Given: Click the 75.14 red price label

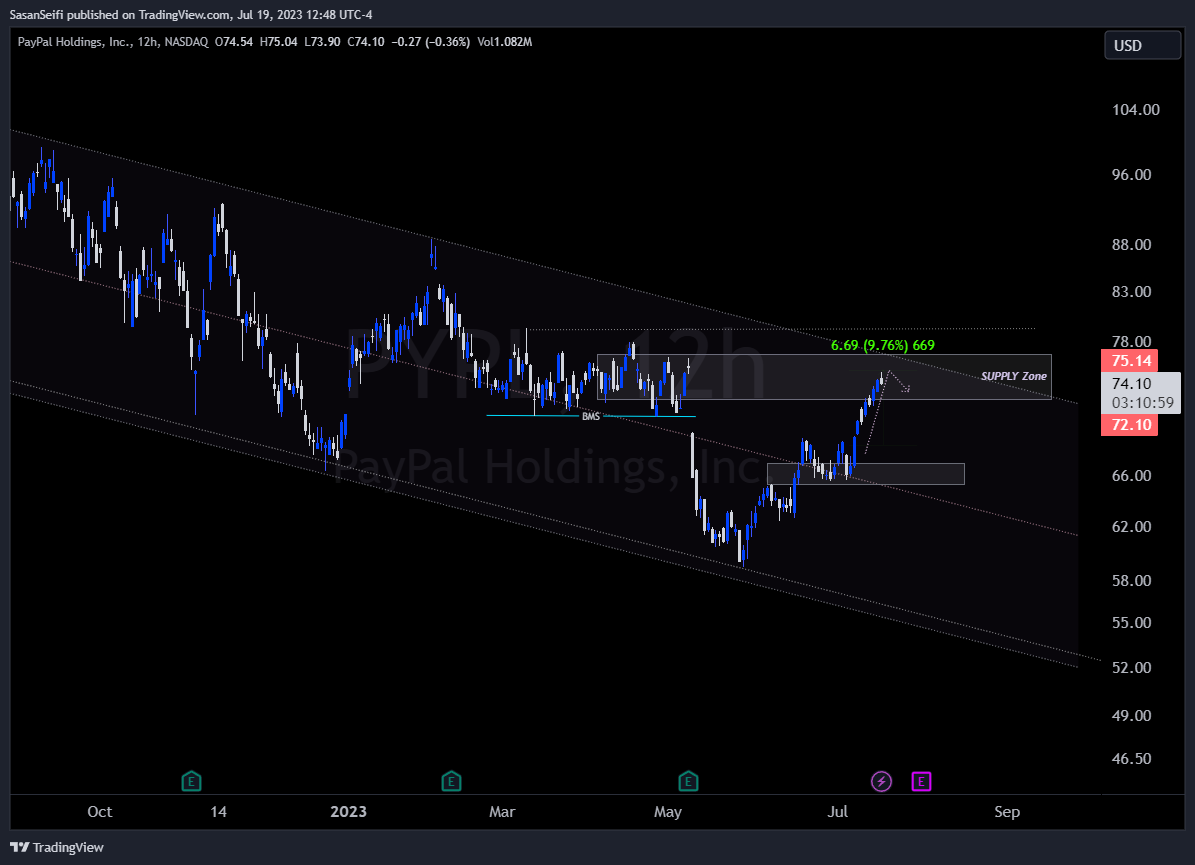Looking at the screenshot, I should click(x=1130, y=360).
